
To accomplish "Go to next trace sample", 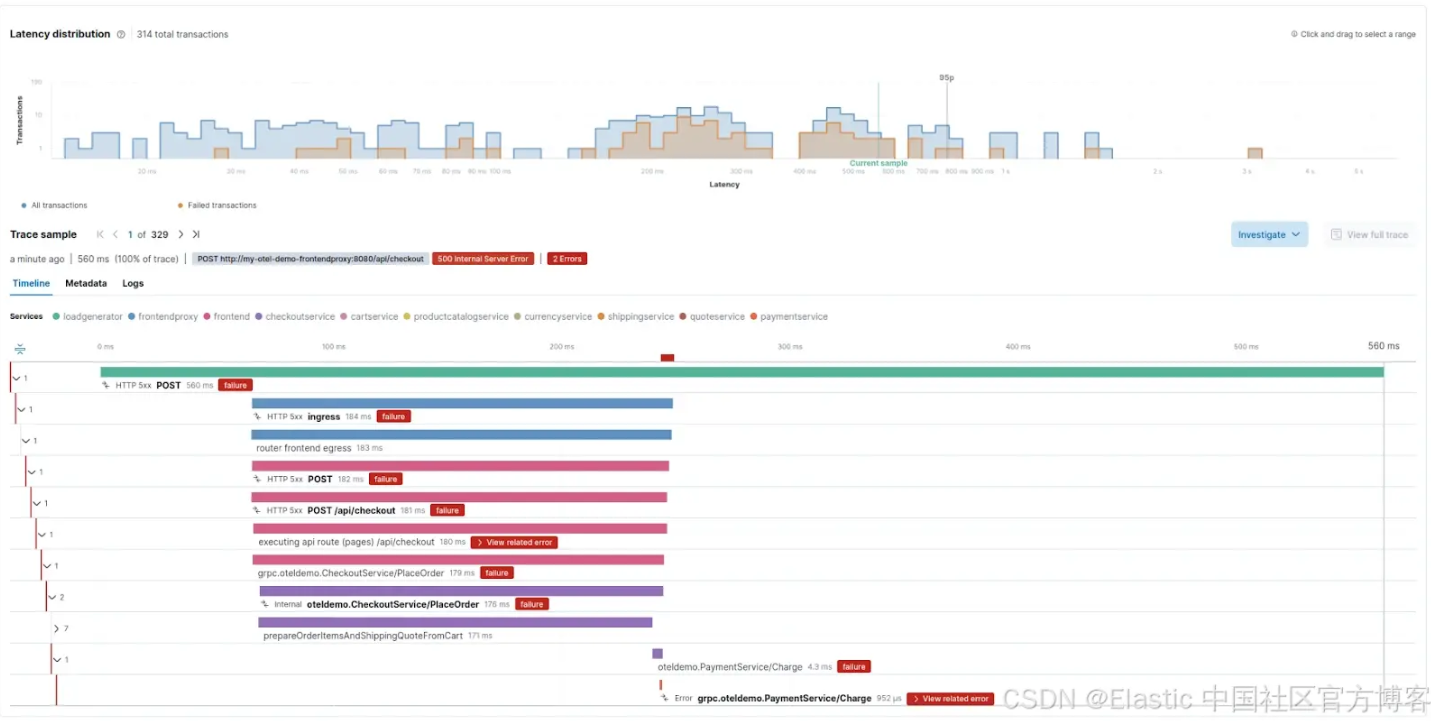I will tap(180, 235).
